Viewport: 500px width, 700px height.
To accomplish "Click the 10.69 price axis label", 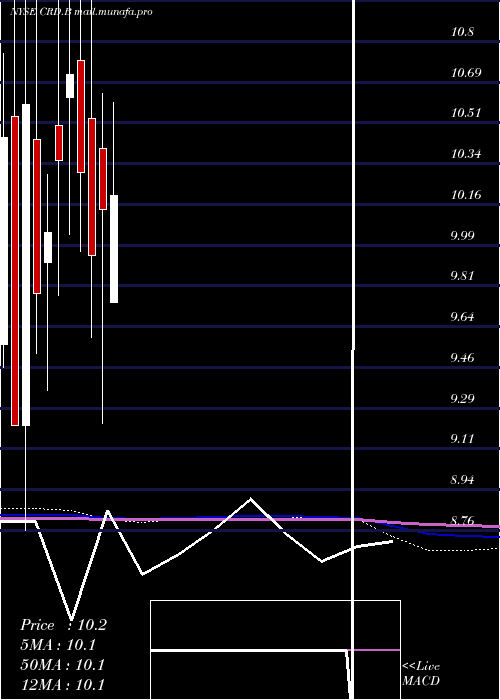I will (467, 72).
